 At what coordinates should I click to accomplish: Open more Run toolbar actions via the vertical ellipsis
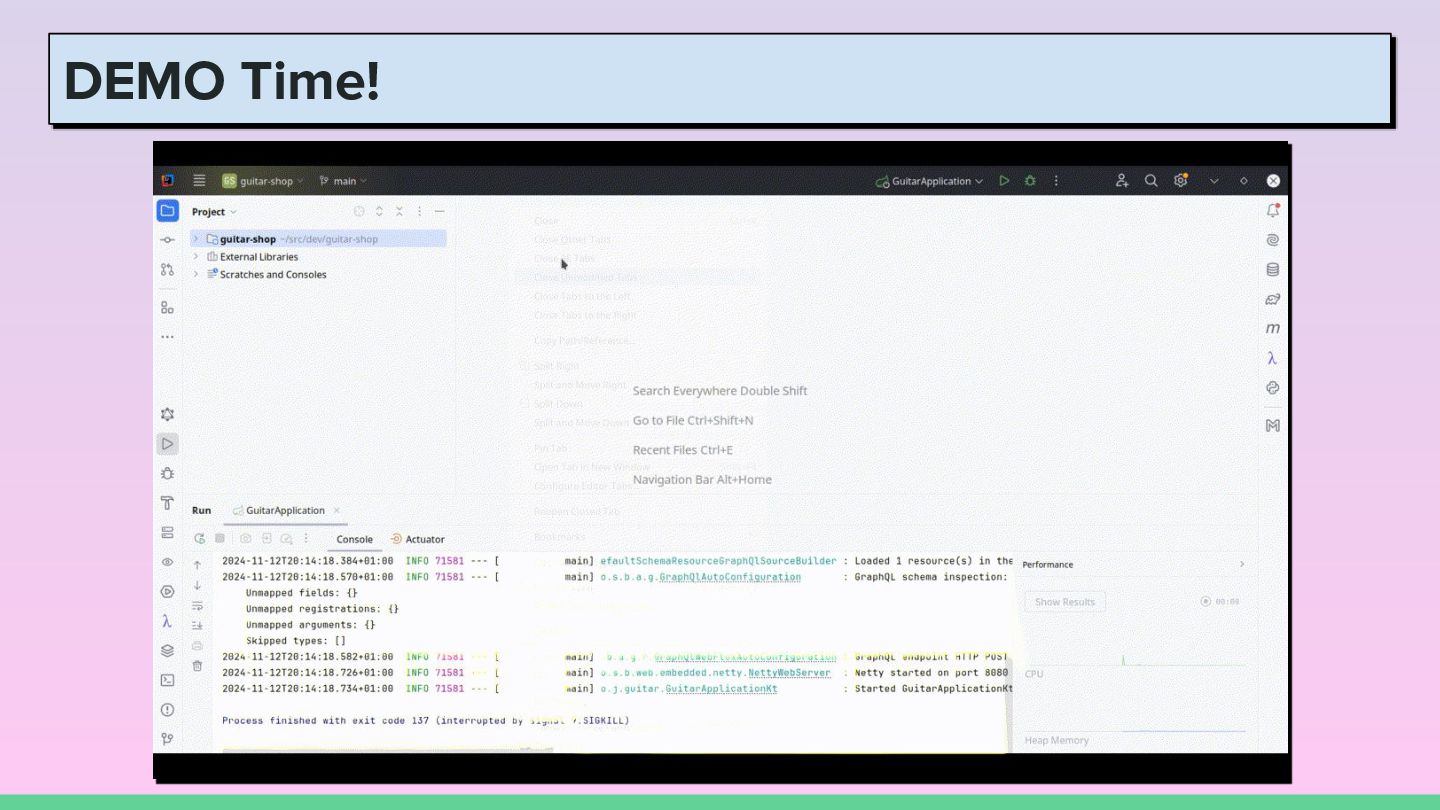click(306, 538)
